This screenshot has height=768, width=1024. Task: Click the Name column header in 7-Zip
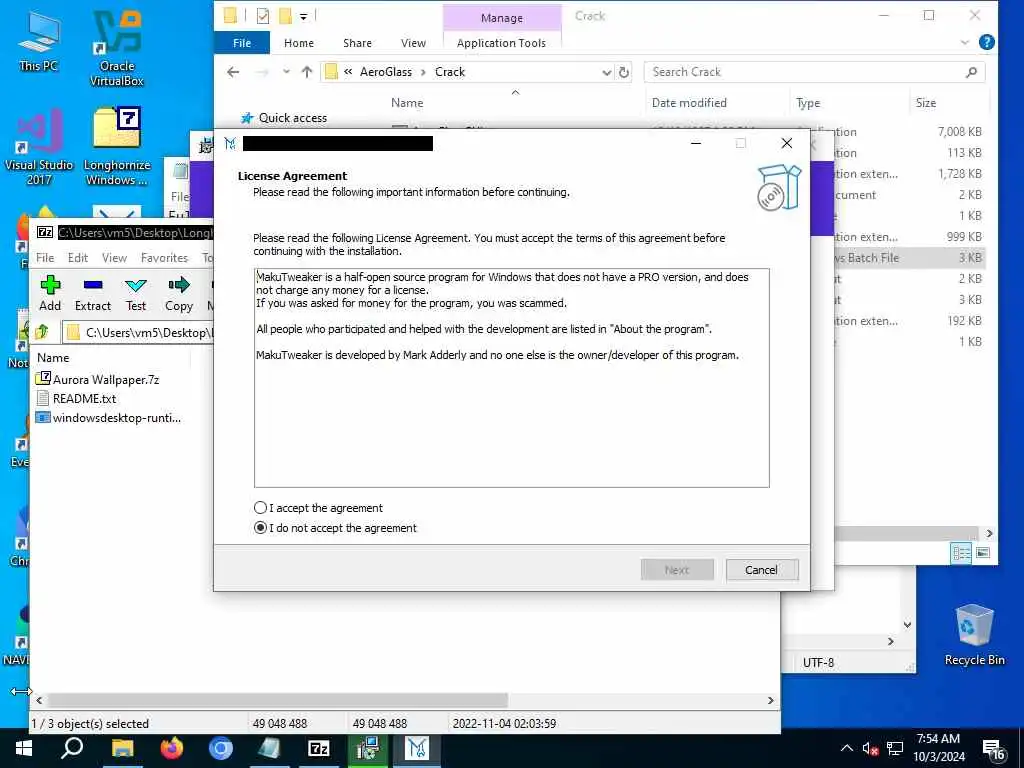53,358
